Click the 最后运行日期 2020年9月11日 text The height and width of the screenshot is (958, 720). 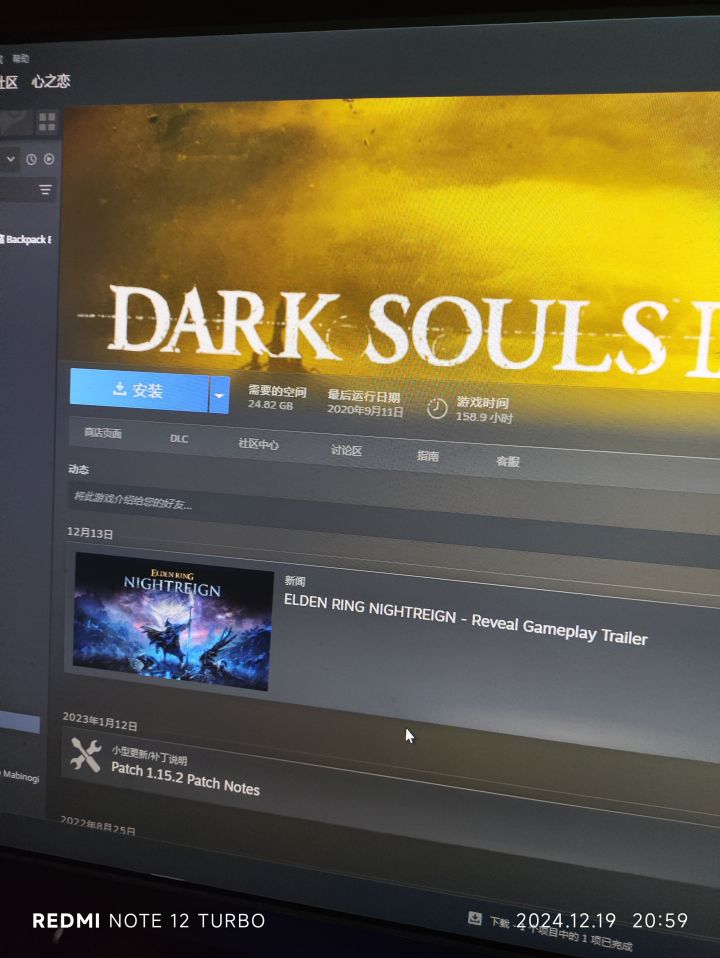click(x=365, y=403)
